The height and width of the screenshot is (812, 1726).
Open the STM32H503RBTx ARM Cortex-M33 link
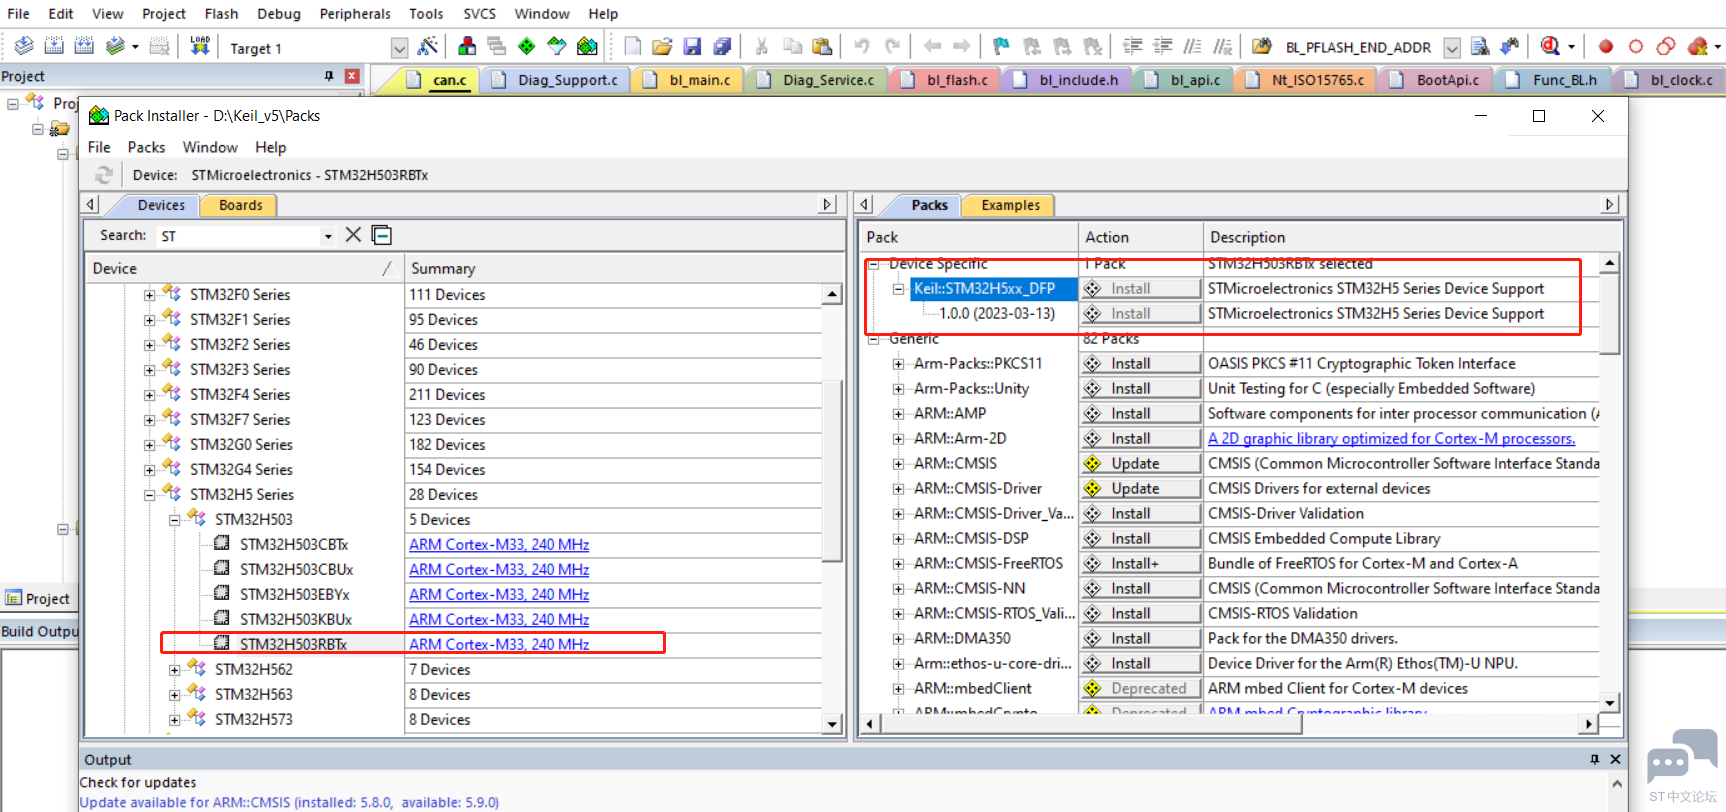(x=499, y=645)
